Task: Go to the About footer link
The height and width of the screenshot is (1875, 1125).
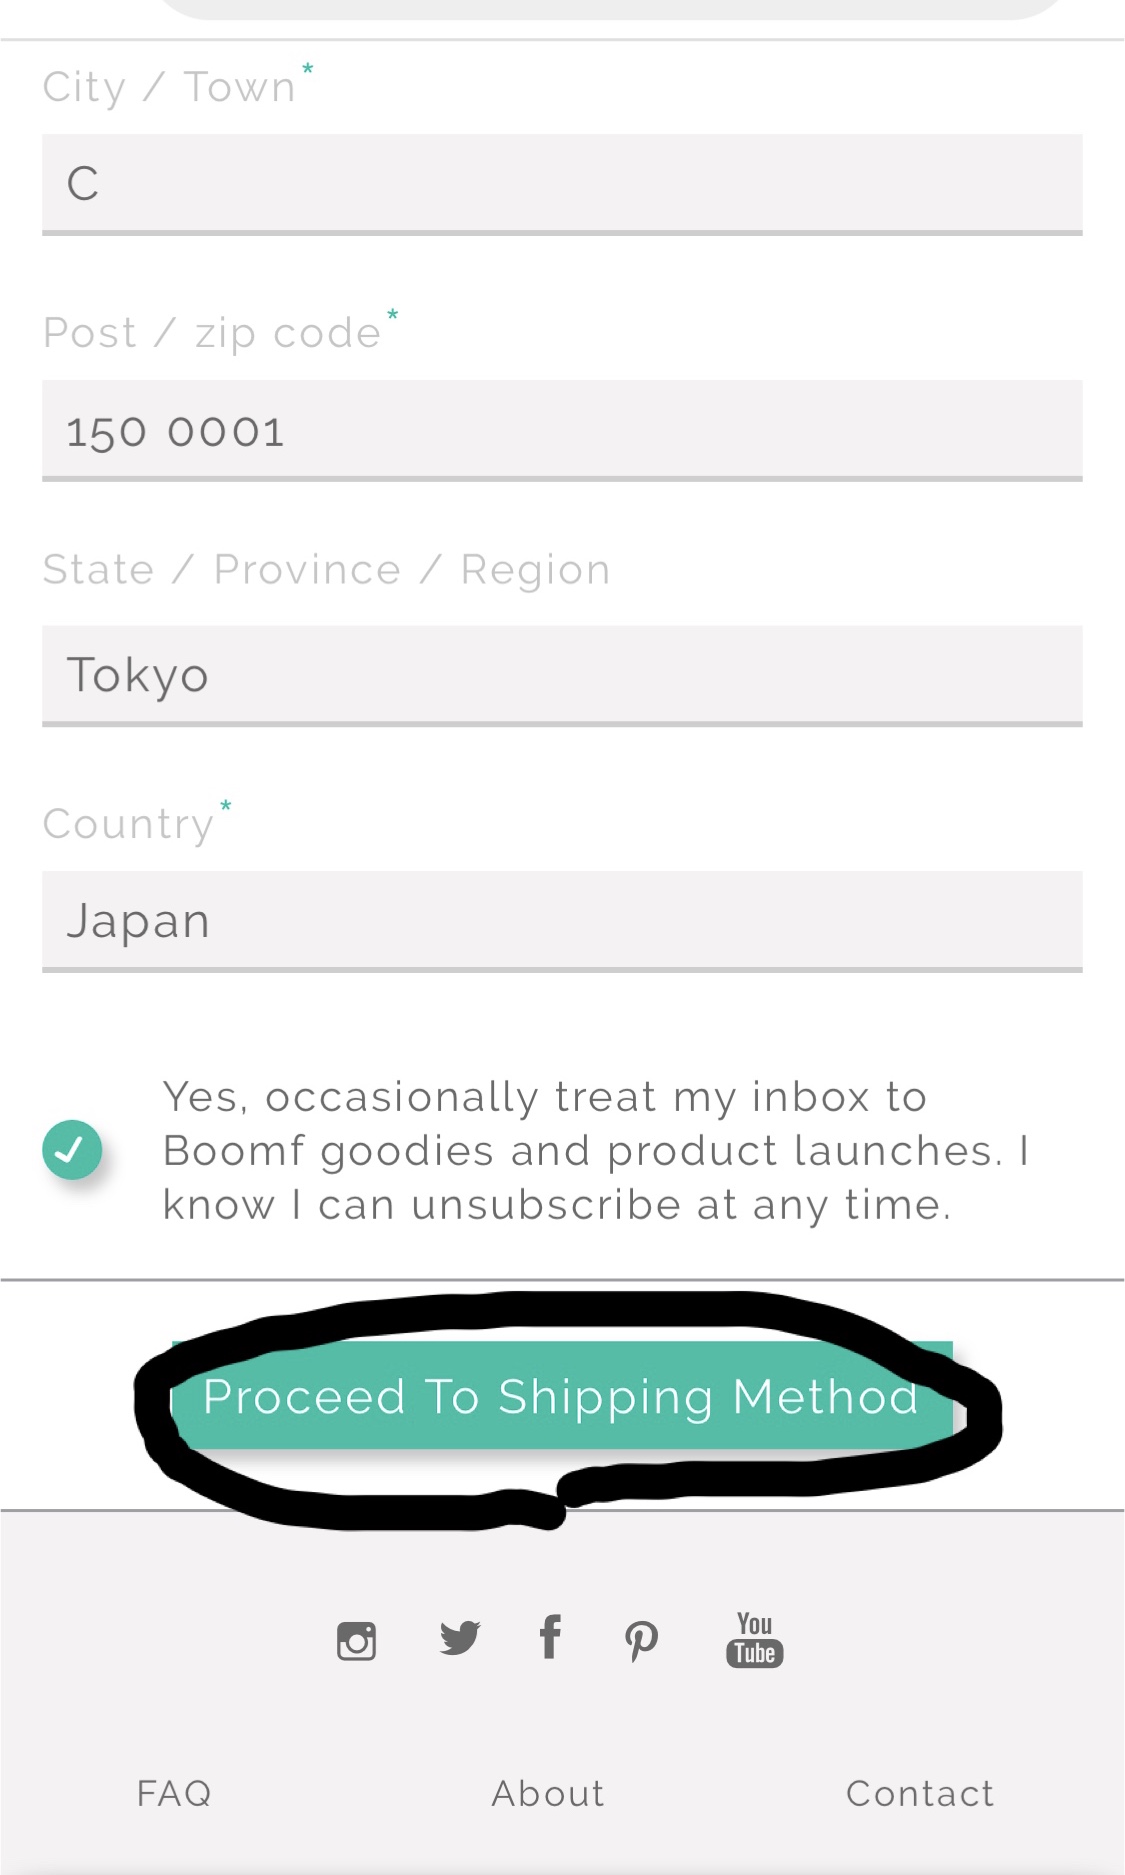Action: (548, 1793)
